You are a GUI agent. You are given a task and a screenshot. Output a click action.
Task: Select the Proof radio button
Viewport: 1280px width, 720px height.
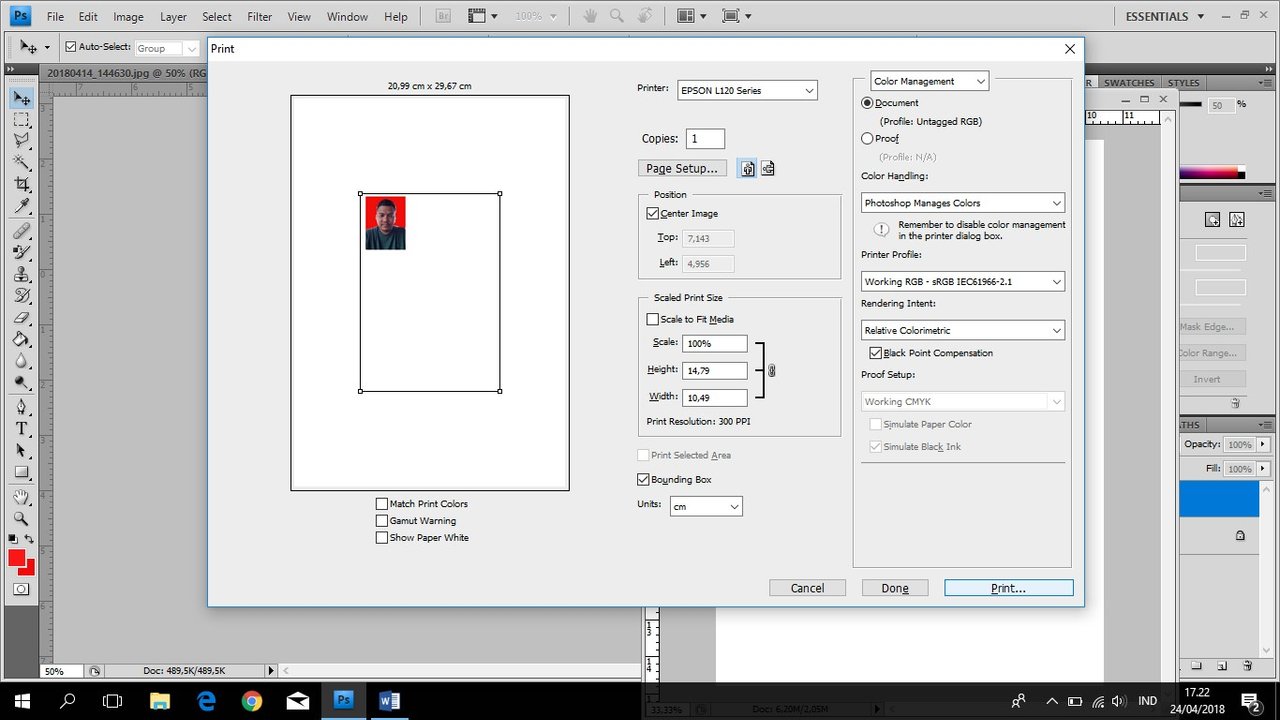point(867,139)
